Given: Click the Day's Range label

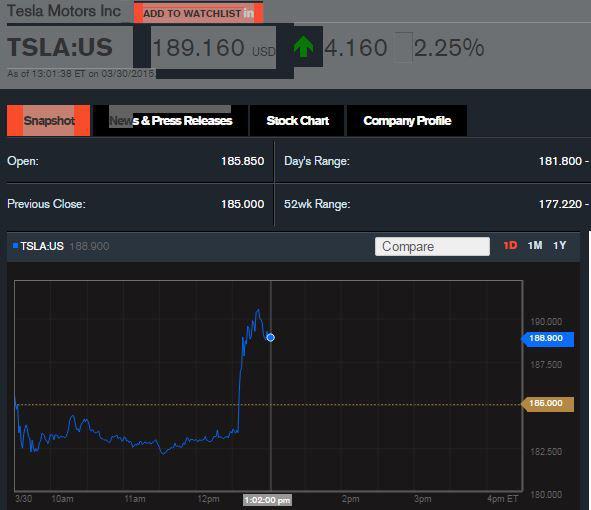Looking at the screenshot, I should click(317, 161).
